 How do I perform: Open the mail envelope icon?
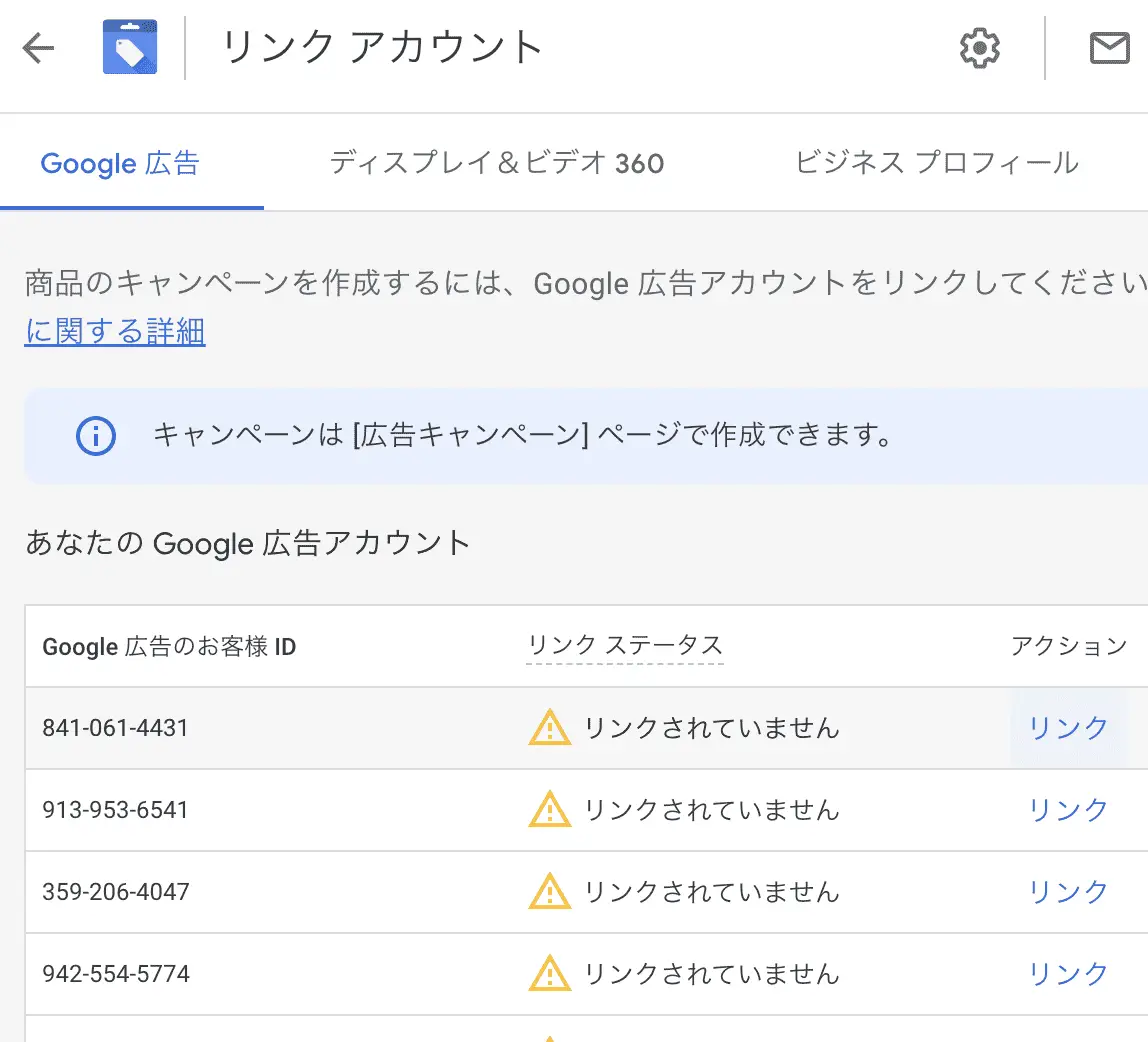1110,48
